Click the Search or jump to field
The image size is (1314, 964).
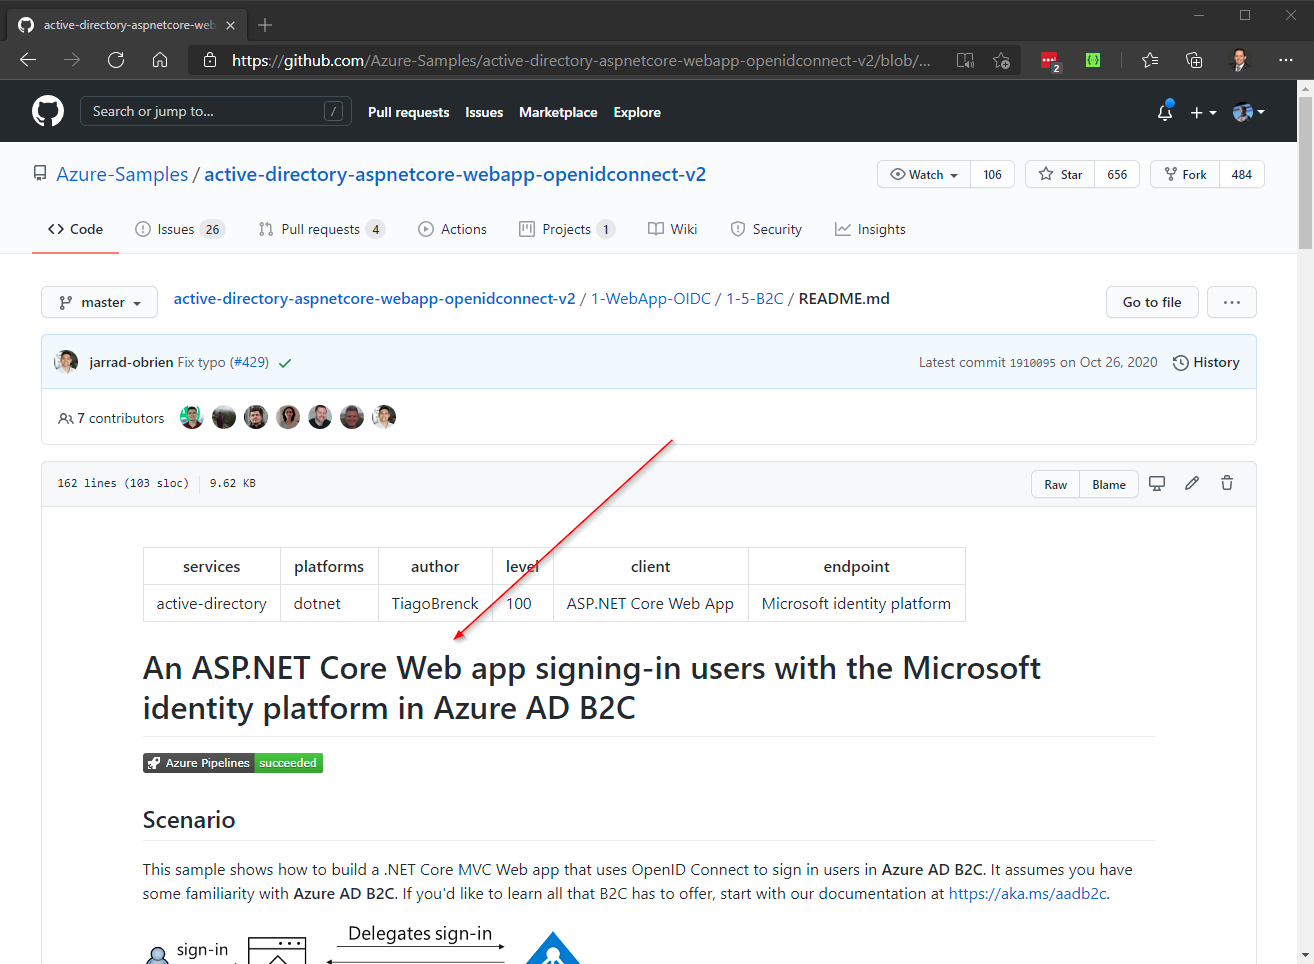point(215,111)
